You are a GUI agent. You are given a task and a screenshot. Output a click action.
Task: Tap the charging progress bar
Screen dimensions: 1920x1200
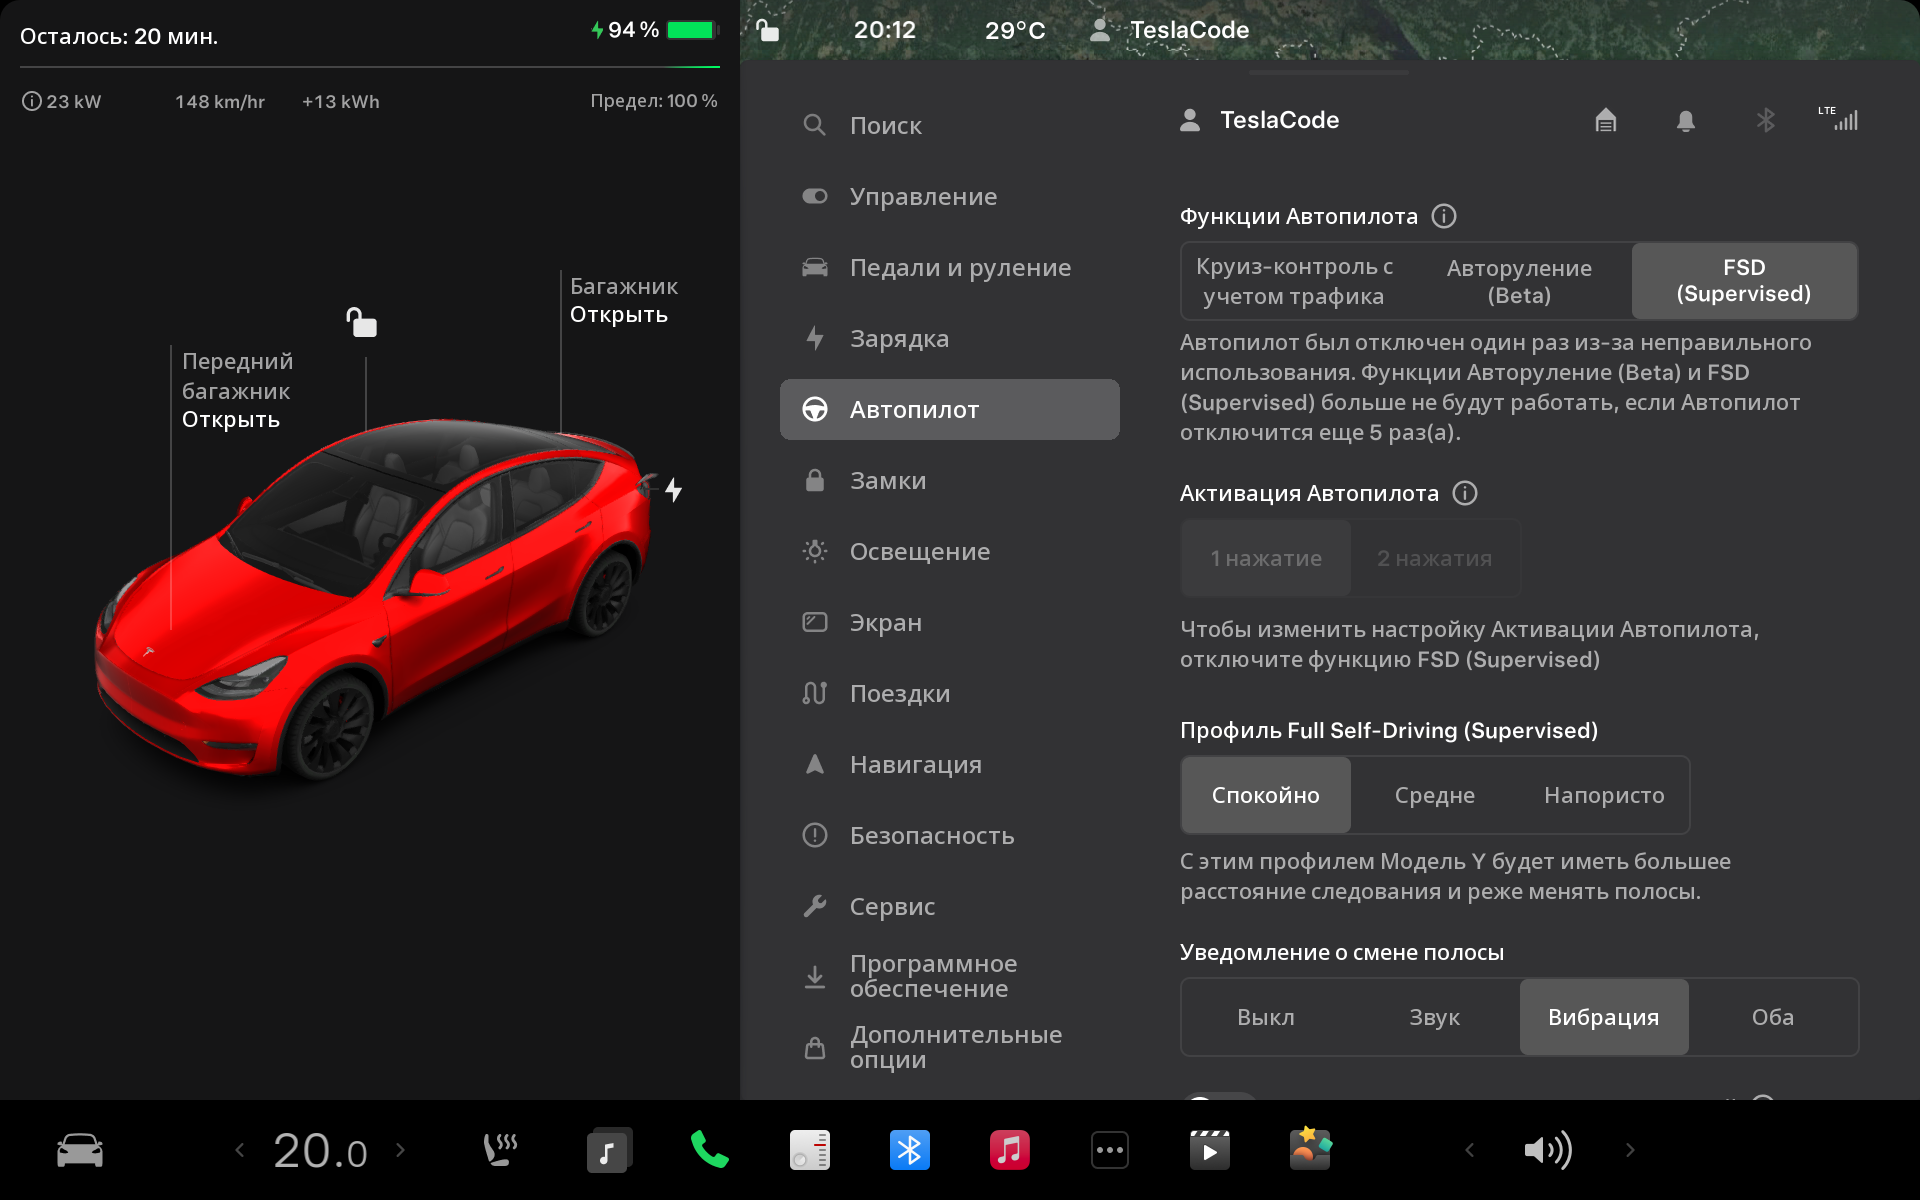(370, 67)
